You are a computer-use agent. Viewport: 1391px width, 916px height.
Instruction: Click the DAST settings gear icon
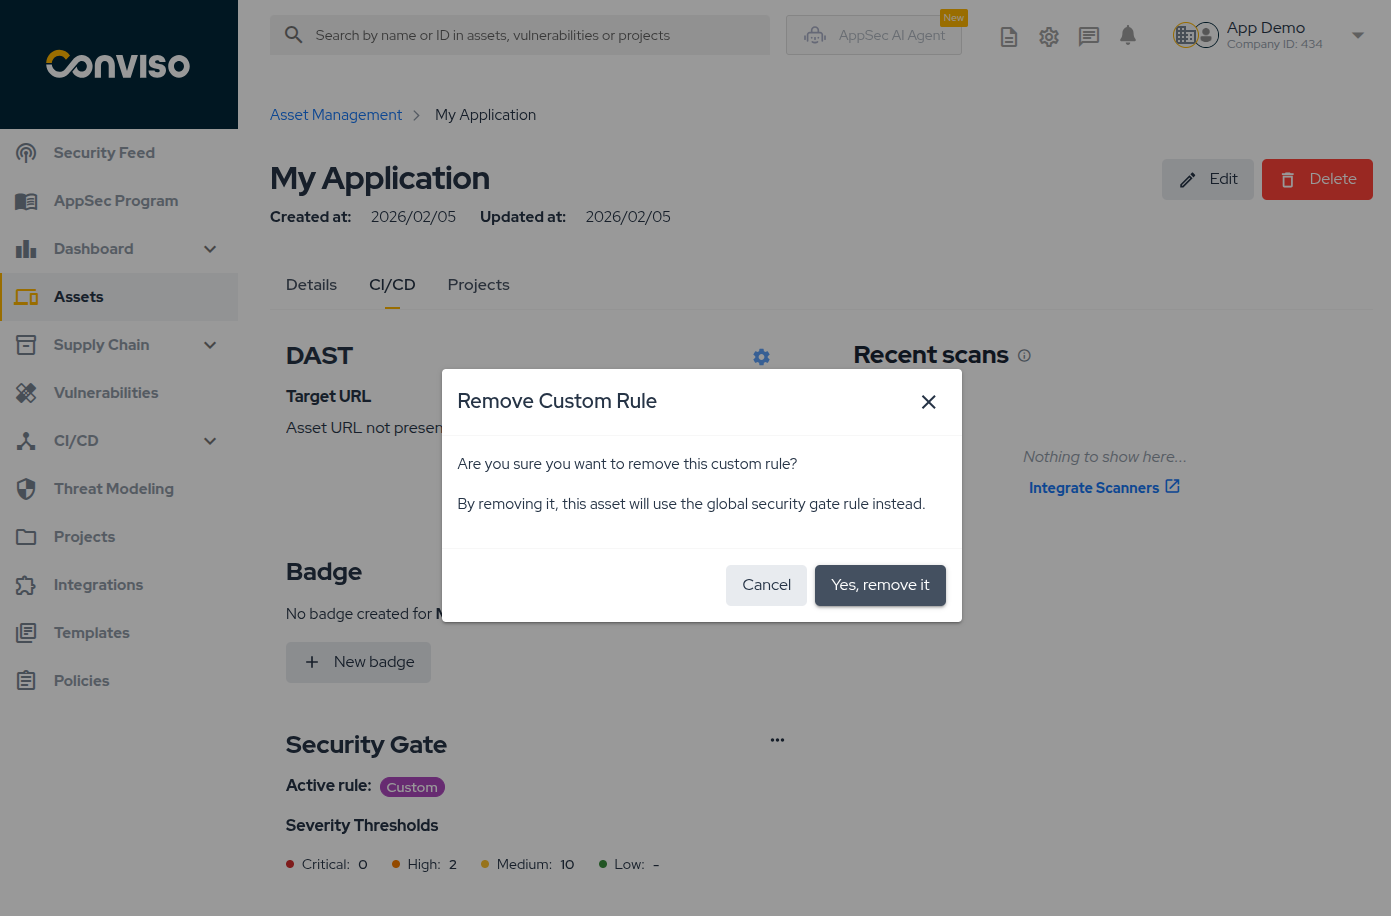click(x=762, y=357)
